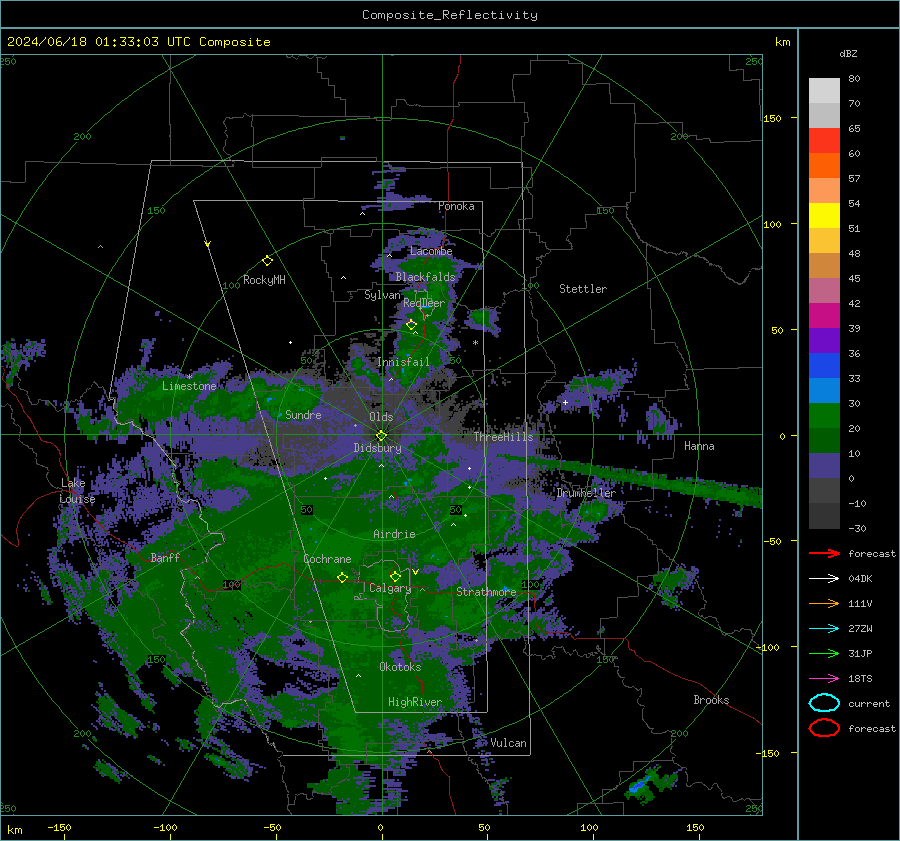Click the yellow 54 dBZ color swatch

[x=824, y=216]
